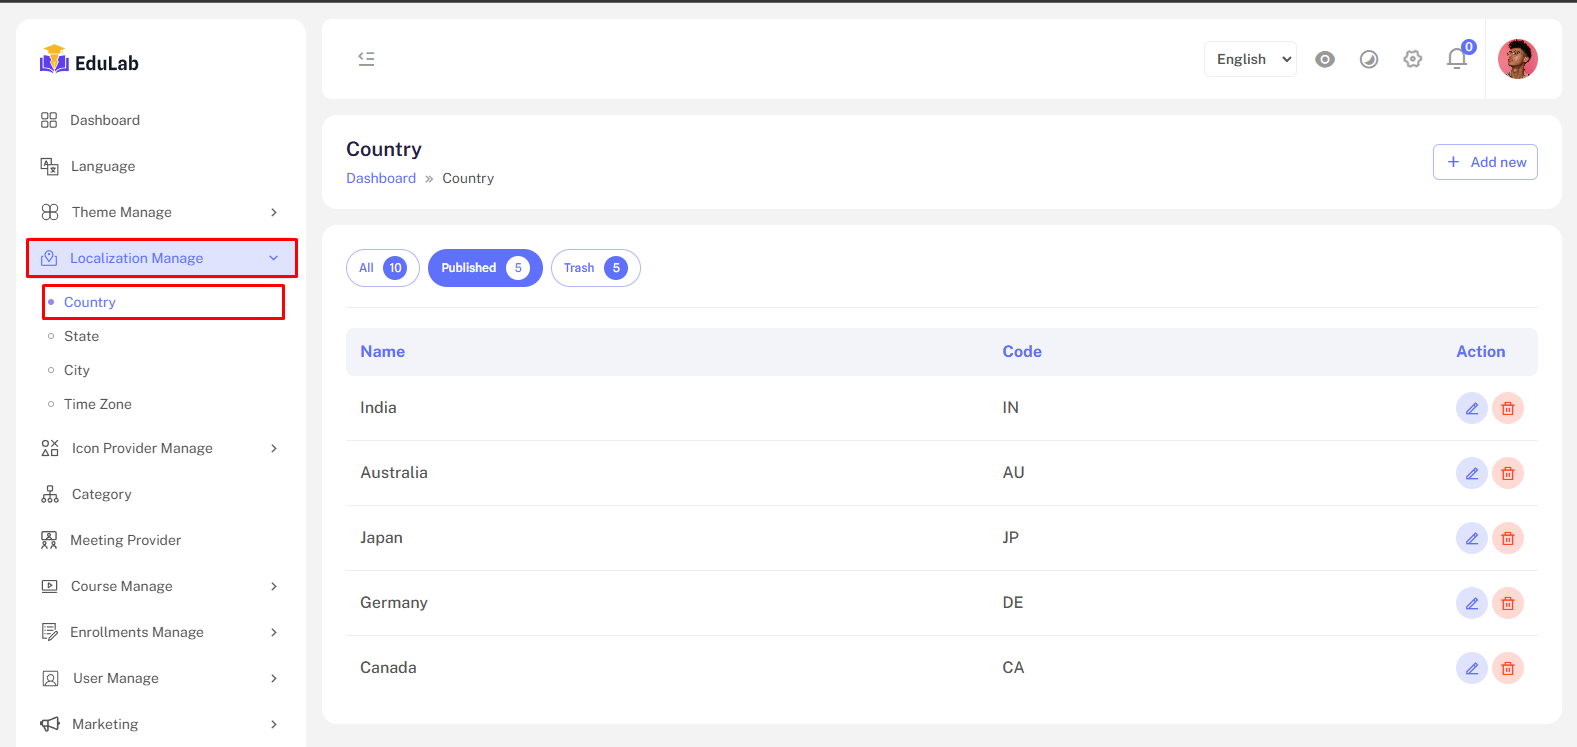The image size is (1577, 747).
Task: Follow the Dashboard breadcrumb link
Action: tap(381, 178)
